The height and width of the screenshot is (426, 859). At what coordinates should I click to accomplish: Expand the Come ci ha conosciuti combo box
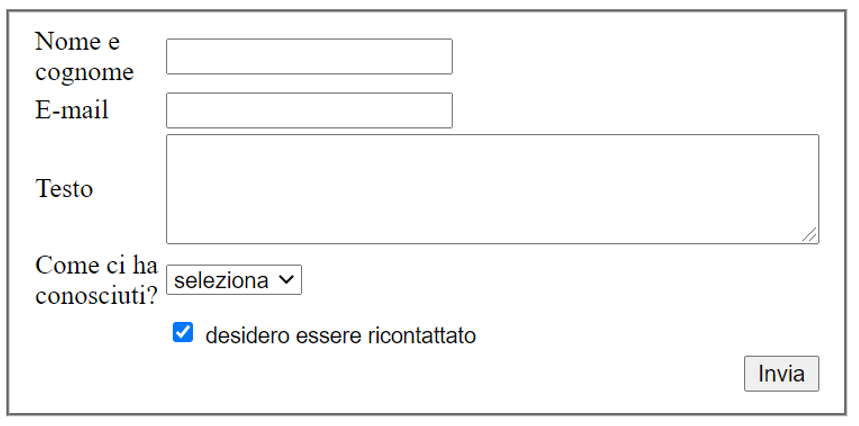click(x=234, y=281)
